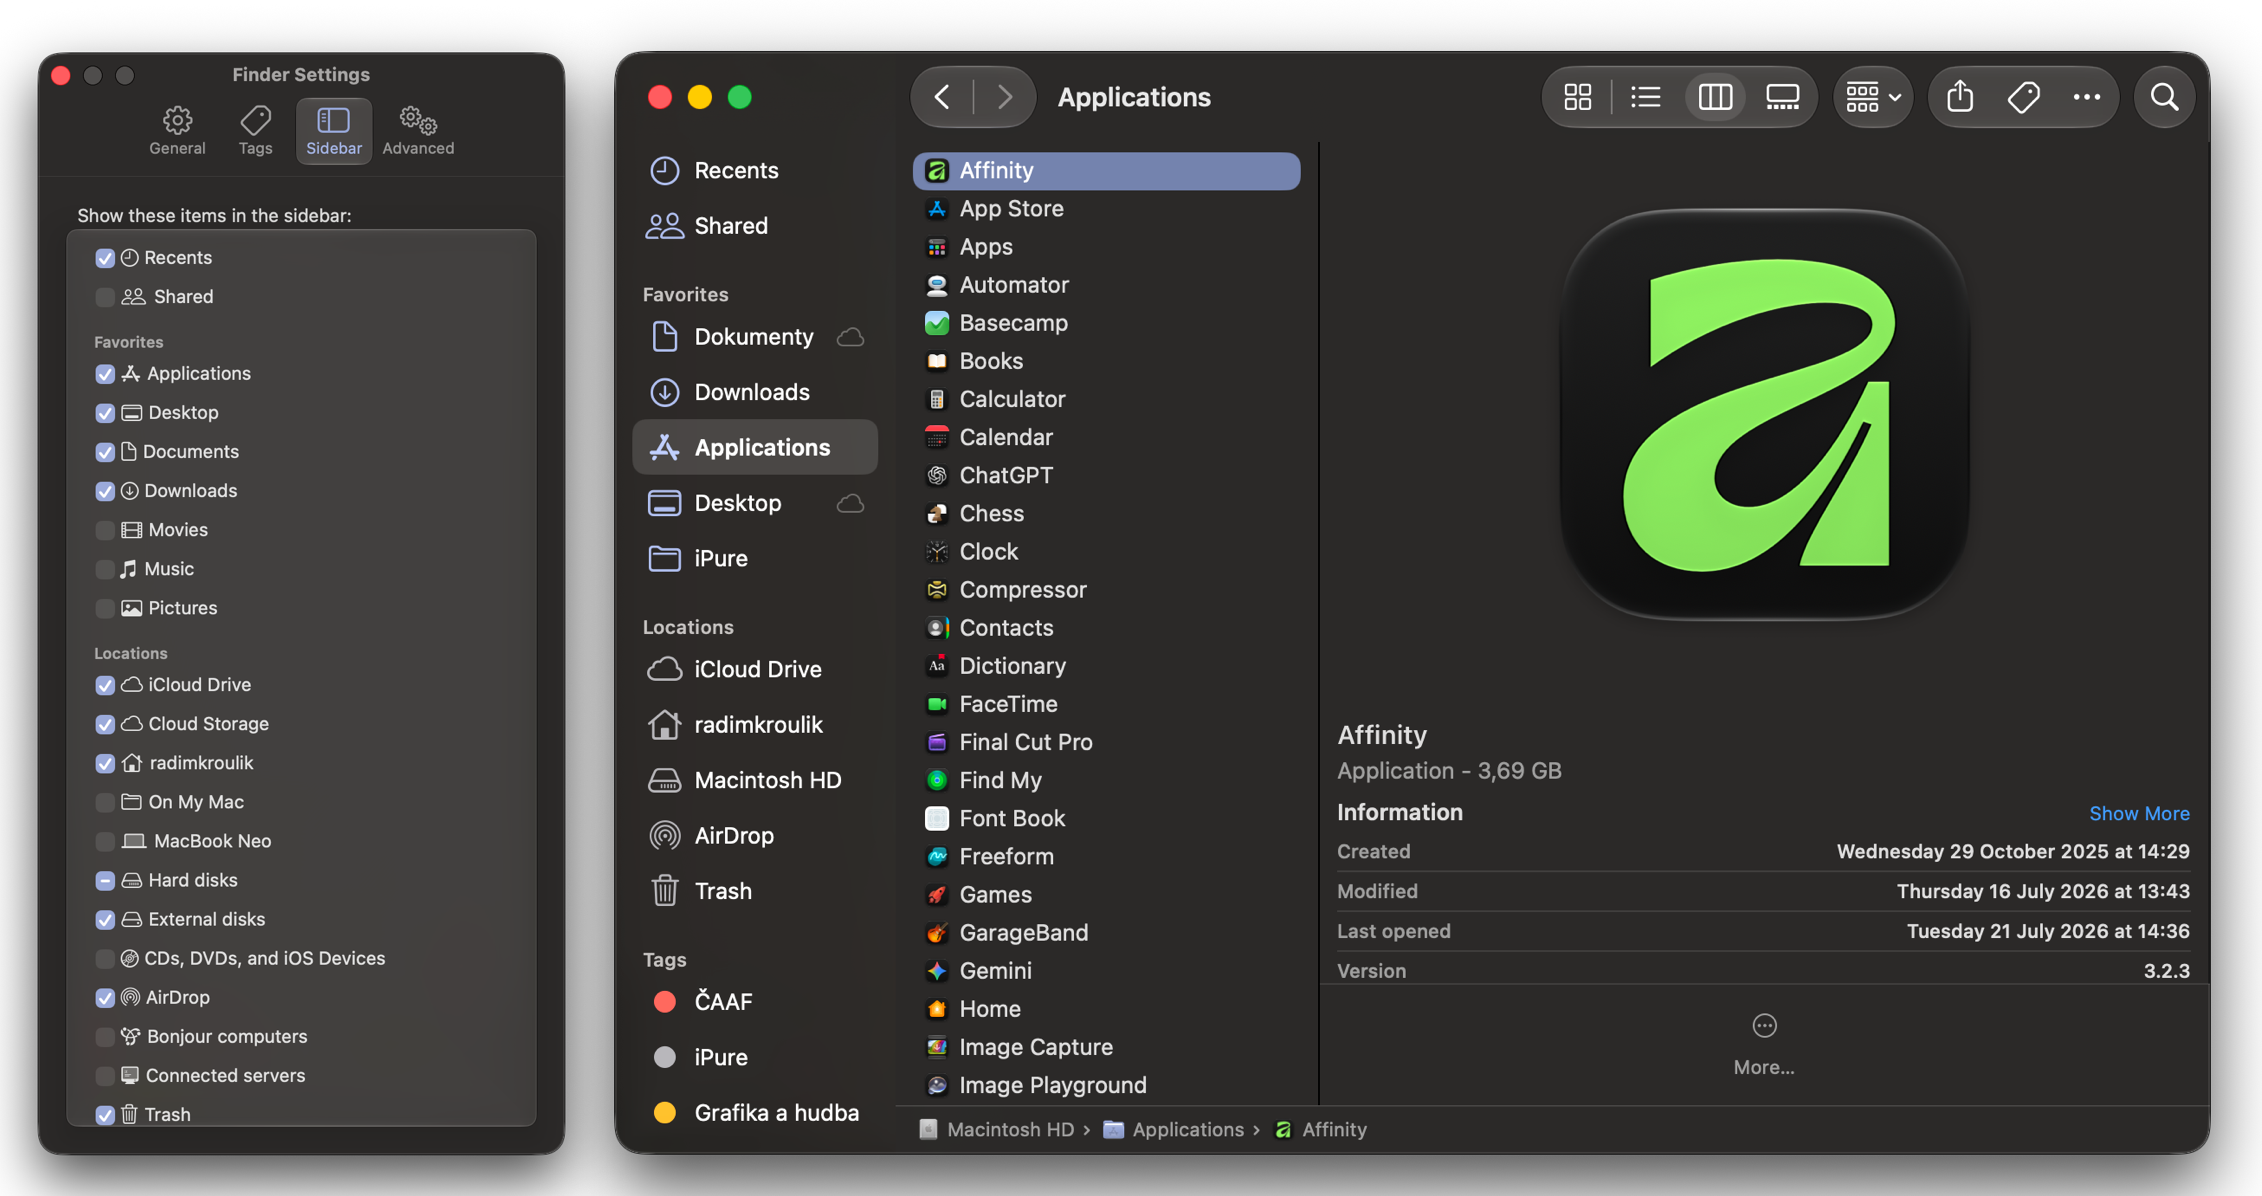The height and width of the screenshot is (1196, 2262).
Task: Select the Sidebar settings tab
Action: pos(333,131)
